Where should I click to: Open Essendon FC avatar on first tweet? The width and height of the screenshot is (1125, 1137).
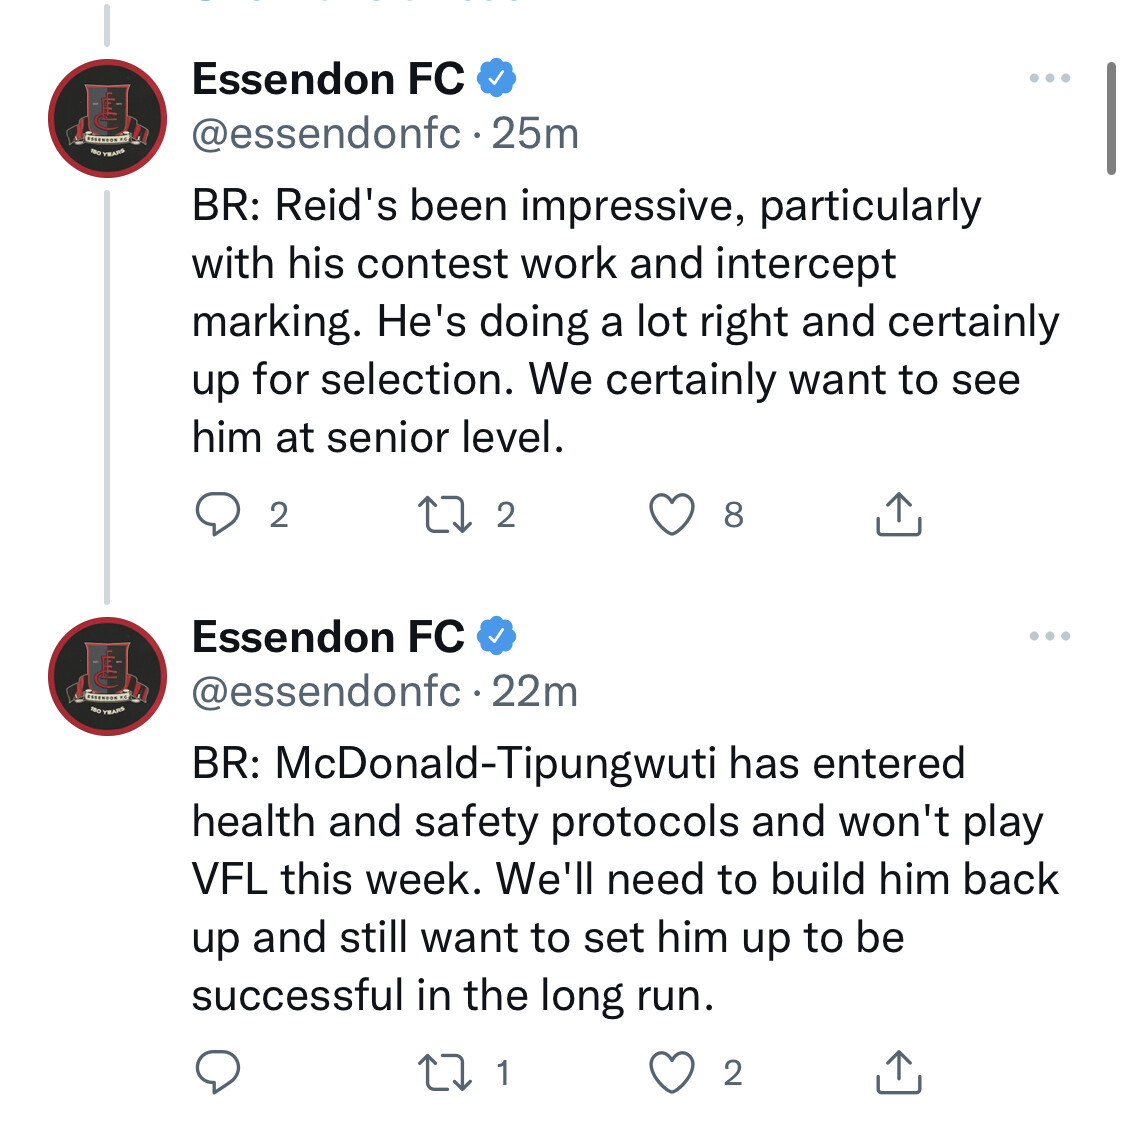click(107, 118)
